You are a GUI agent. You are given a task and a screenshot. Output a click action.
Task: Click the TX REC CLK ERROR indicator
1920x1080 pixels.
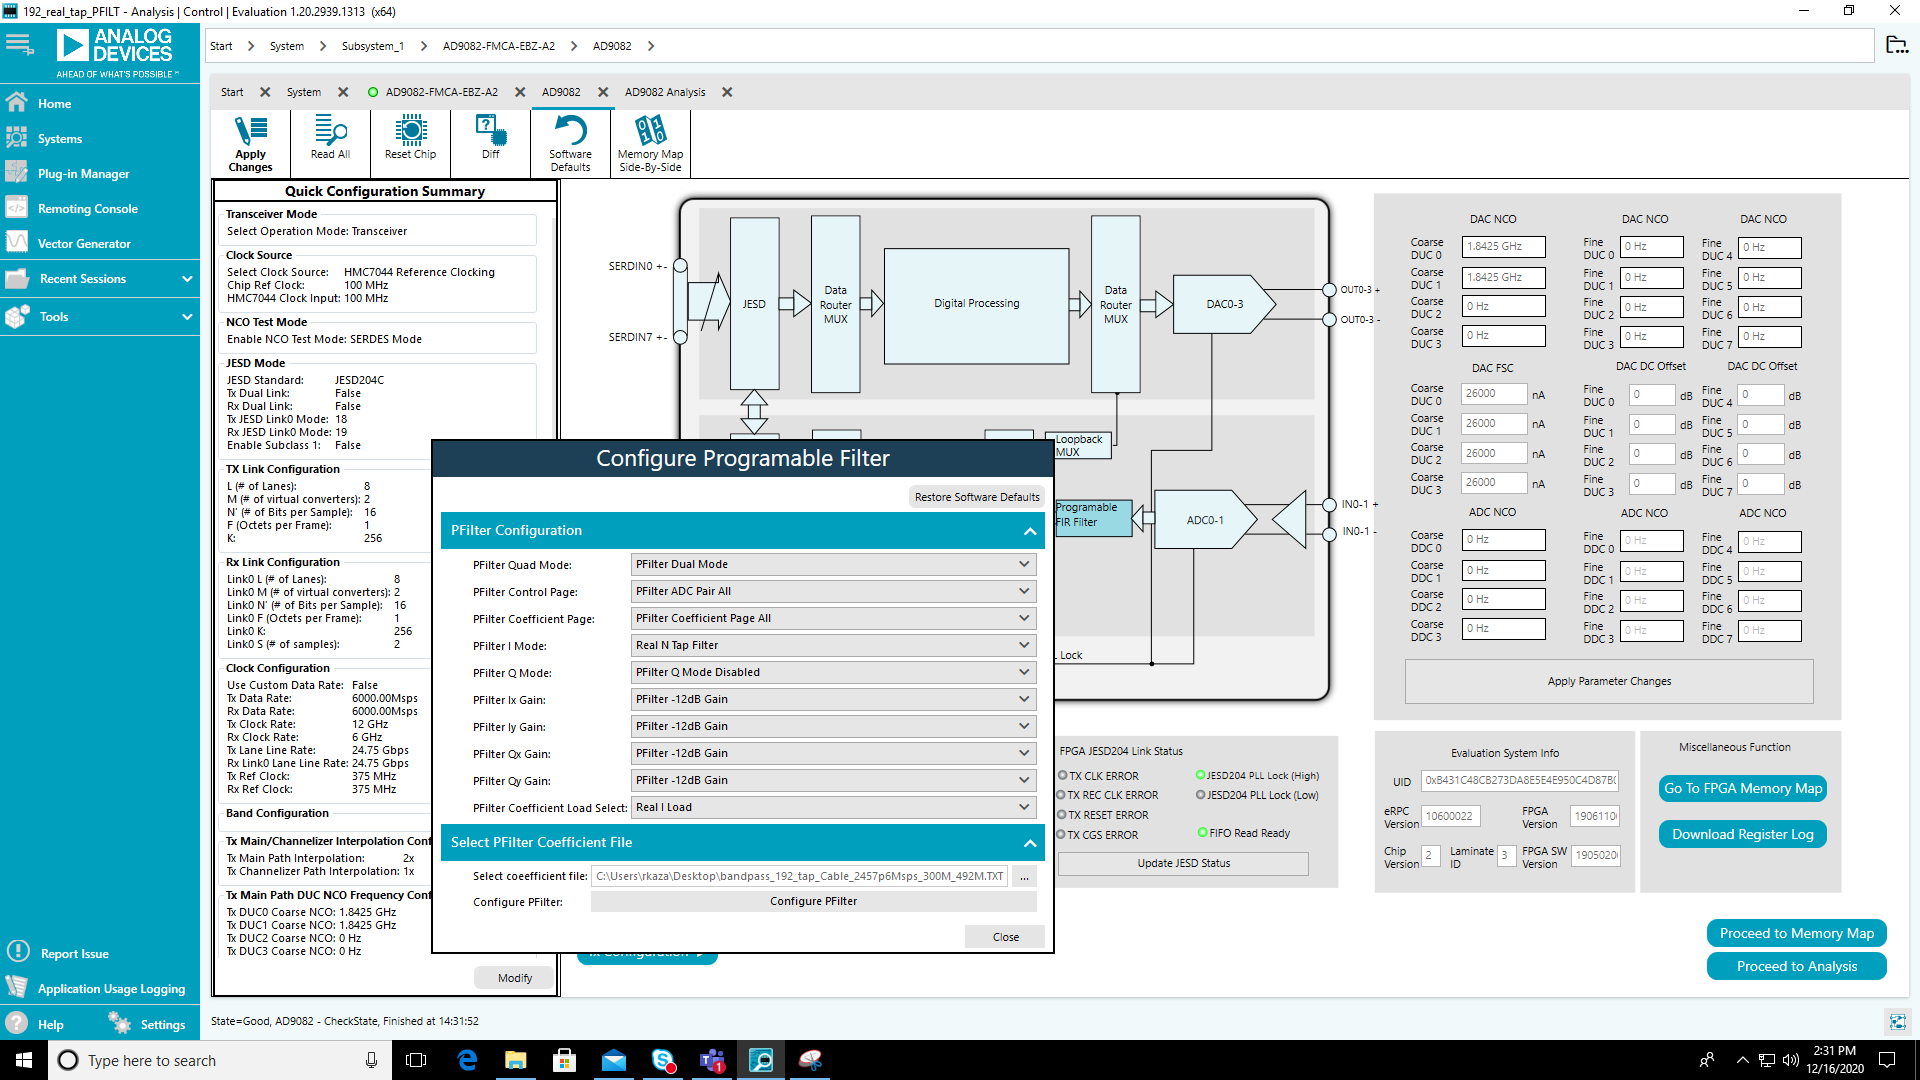tap(1062, 795)
